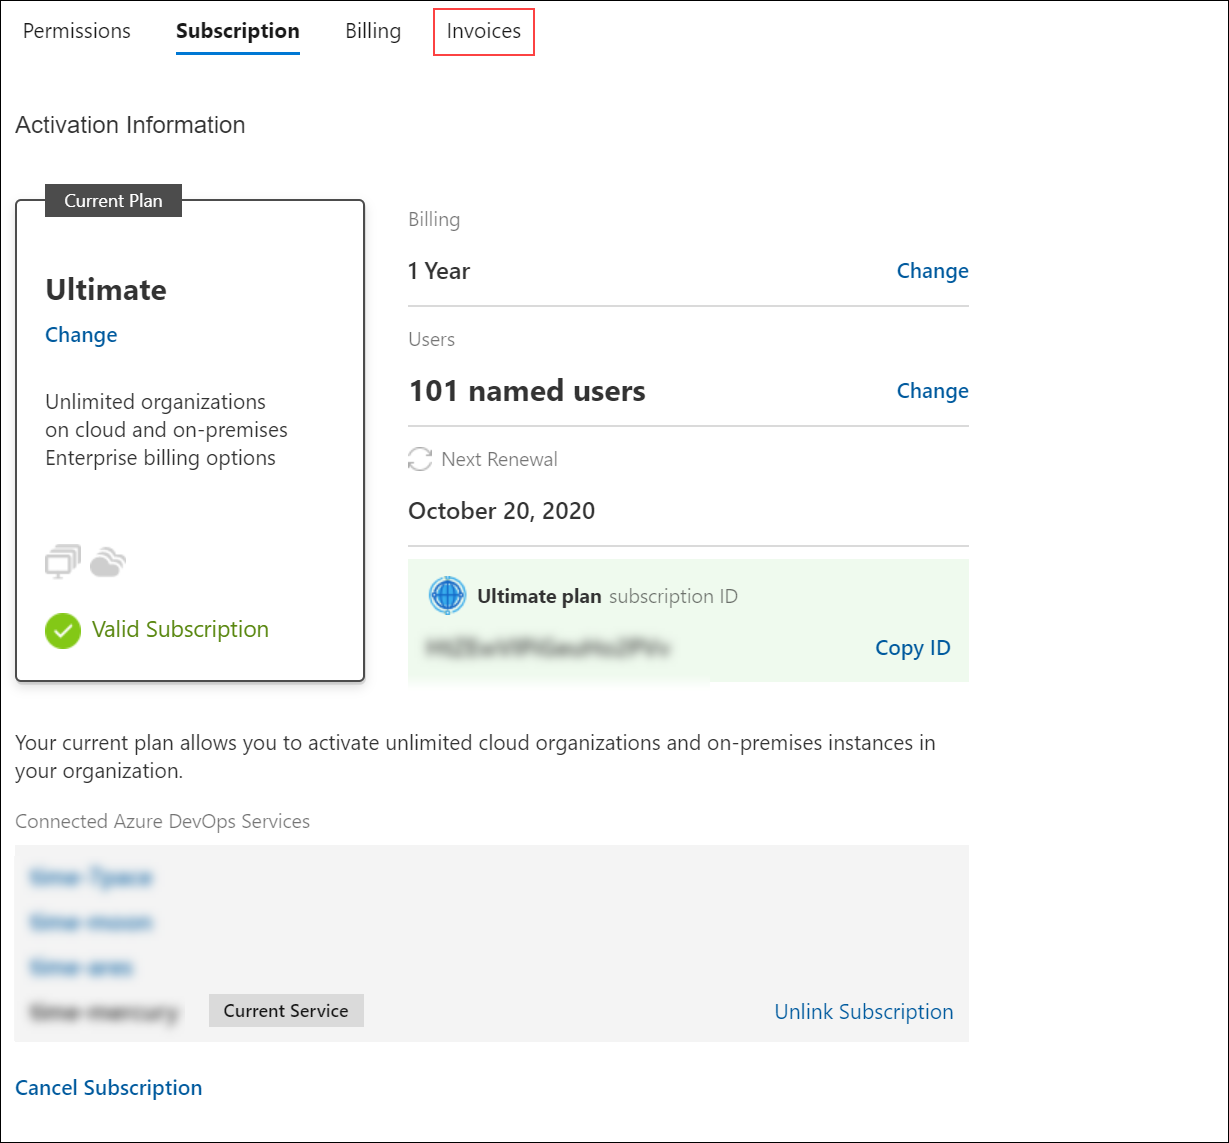
Task: Open the third blurred connected service link
Action: pos(82,967)
